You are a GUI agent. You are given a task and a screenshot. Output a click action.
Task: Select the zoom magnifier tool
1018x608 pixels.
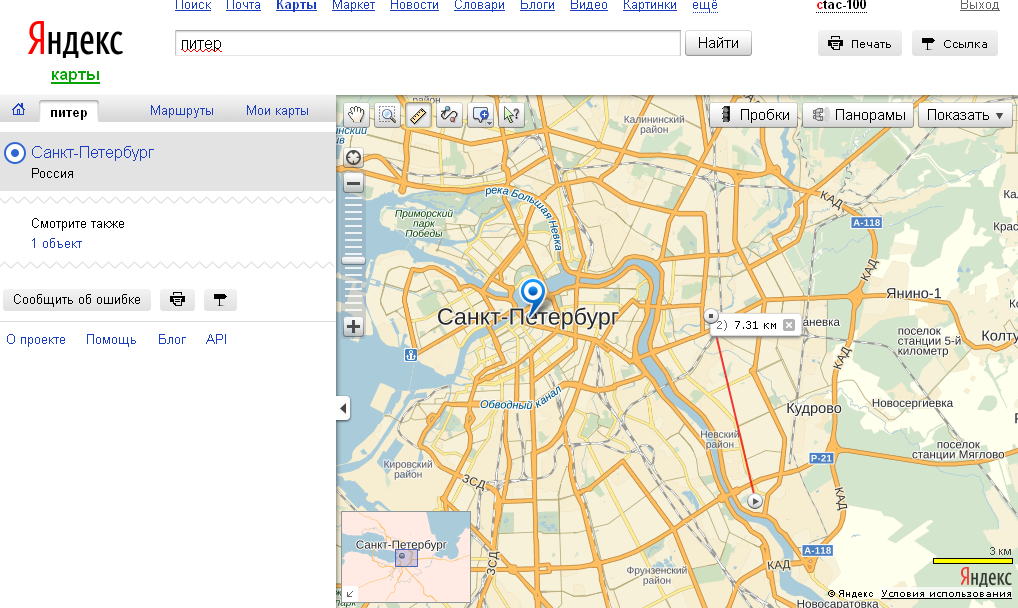pos(388,116)
